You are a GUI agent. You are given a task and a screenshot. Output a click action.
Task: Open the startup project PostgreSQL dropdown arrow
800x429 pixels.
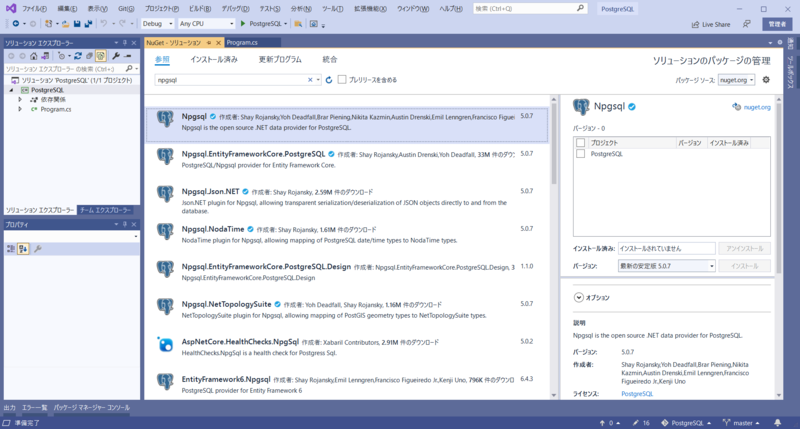coord(286,23)
